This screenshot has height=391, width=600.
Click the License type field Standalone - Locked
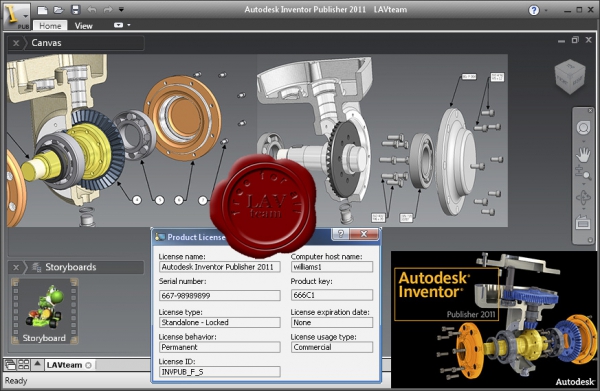point(220,323)
